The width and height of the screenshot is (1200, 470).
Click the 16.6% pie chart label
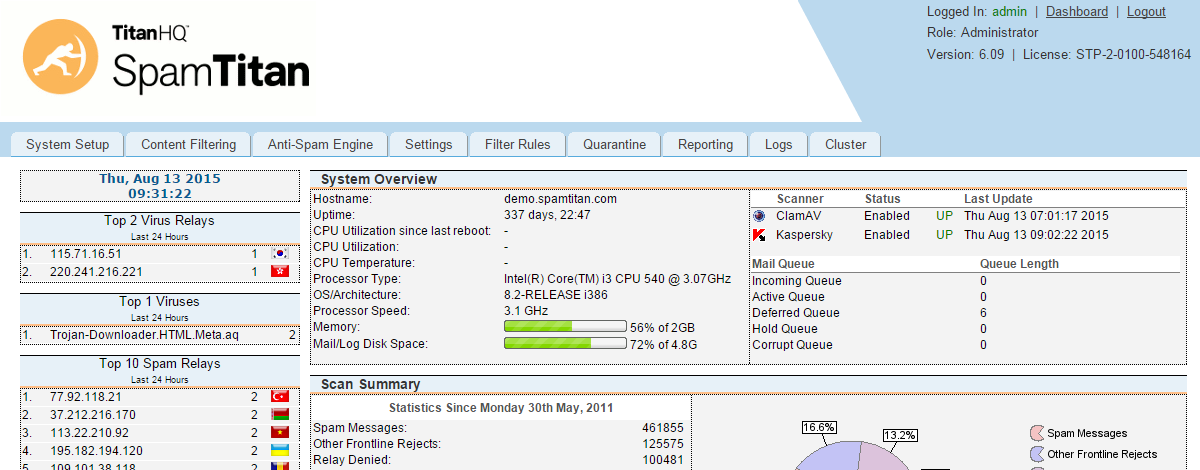(x=819, y=428)
